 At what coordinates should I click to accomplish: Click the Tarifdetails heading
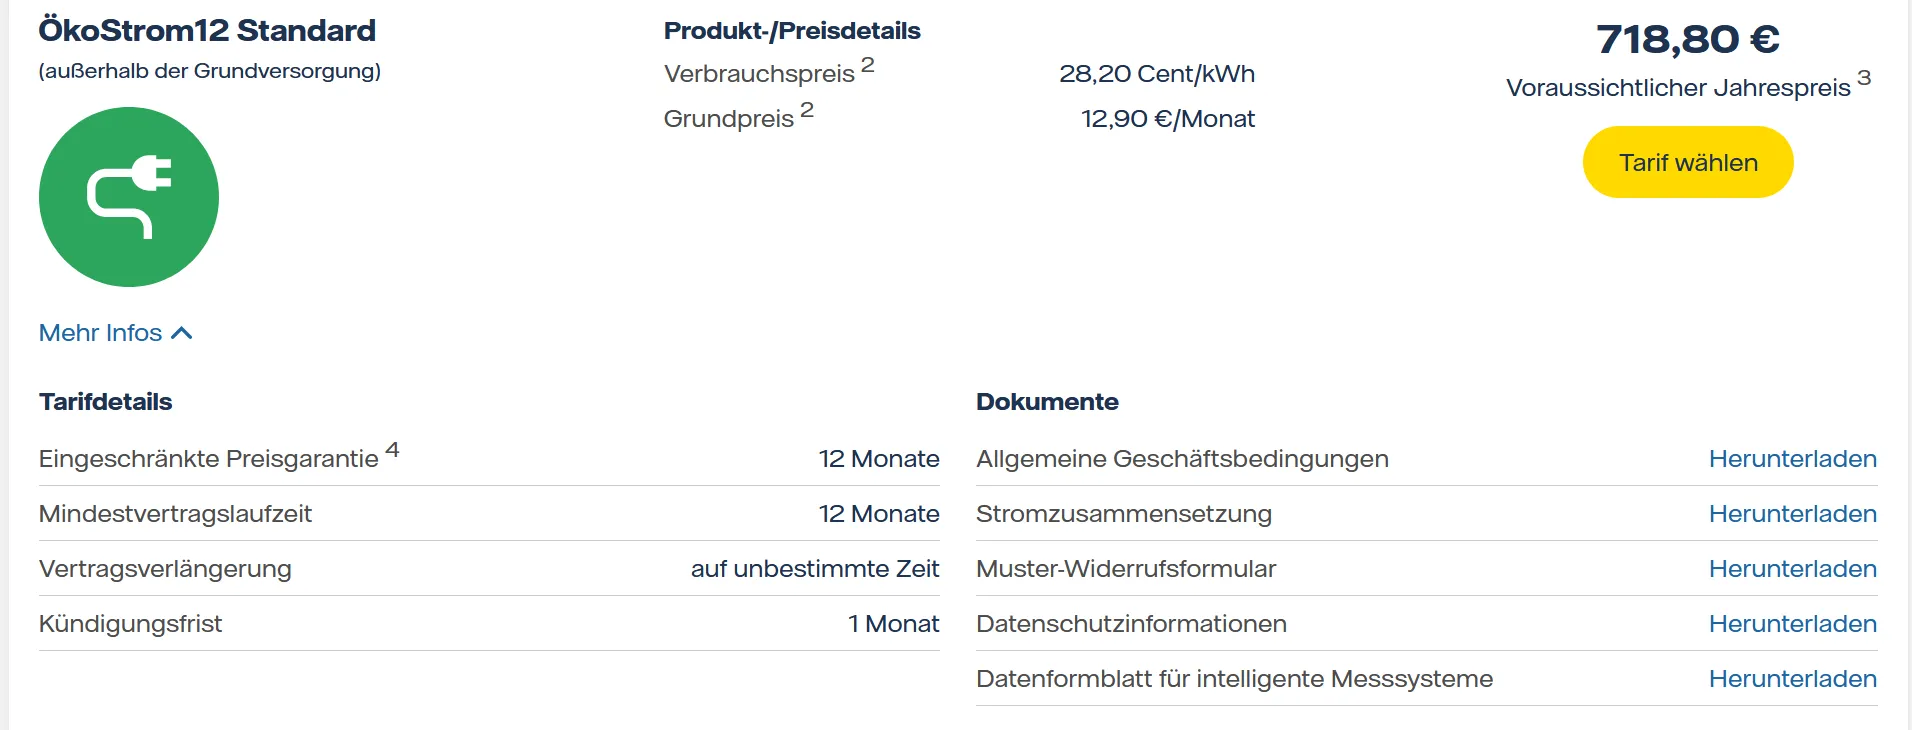pyautogui.click(x=105, y=402)
